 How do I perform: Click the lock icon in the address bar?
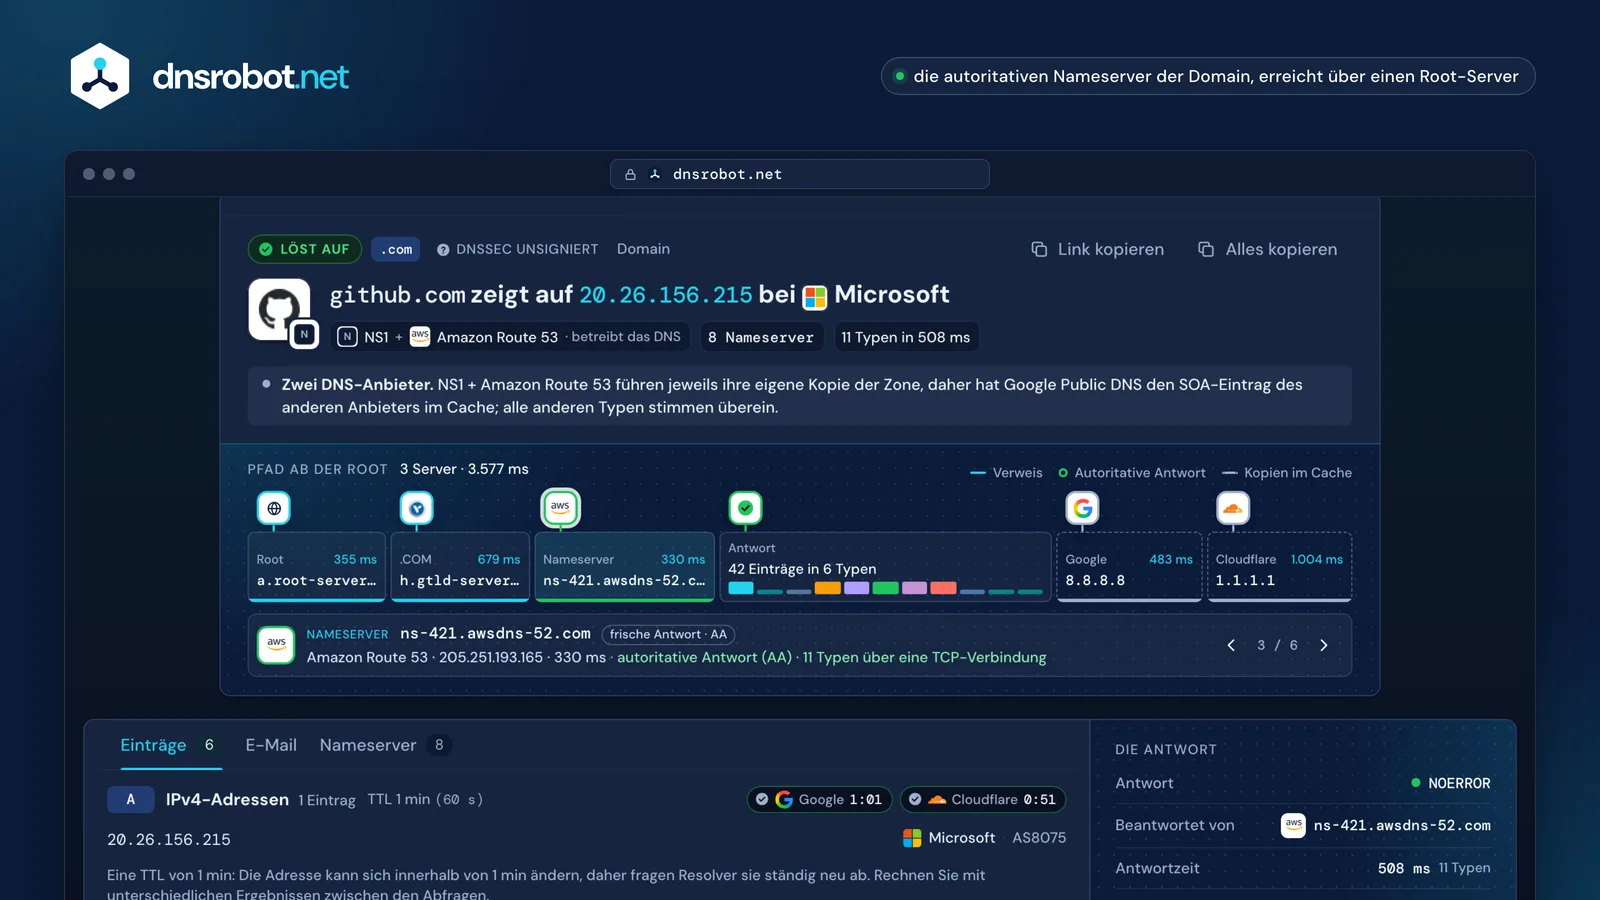(630, 174)
